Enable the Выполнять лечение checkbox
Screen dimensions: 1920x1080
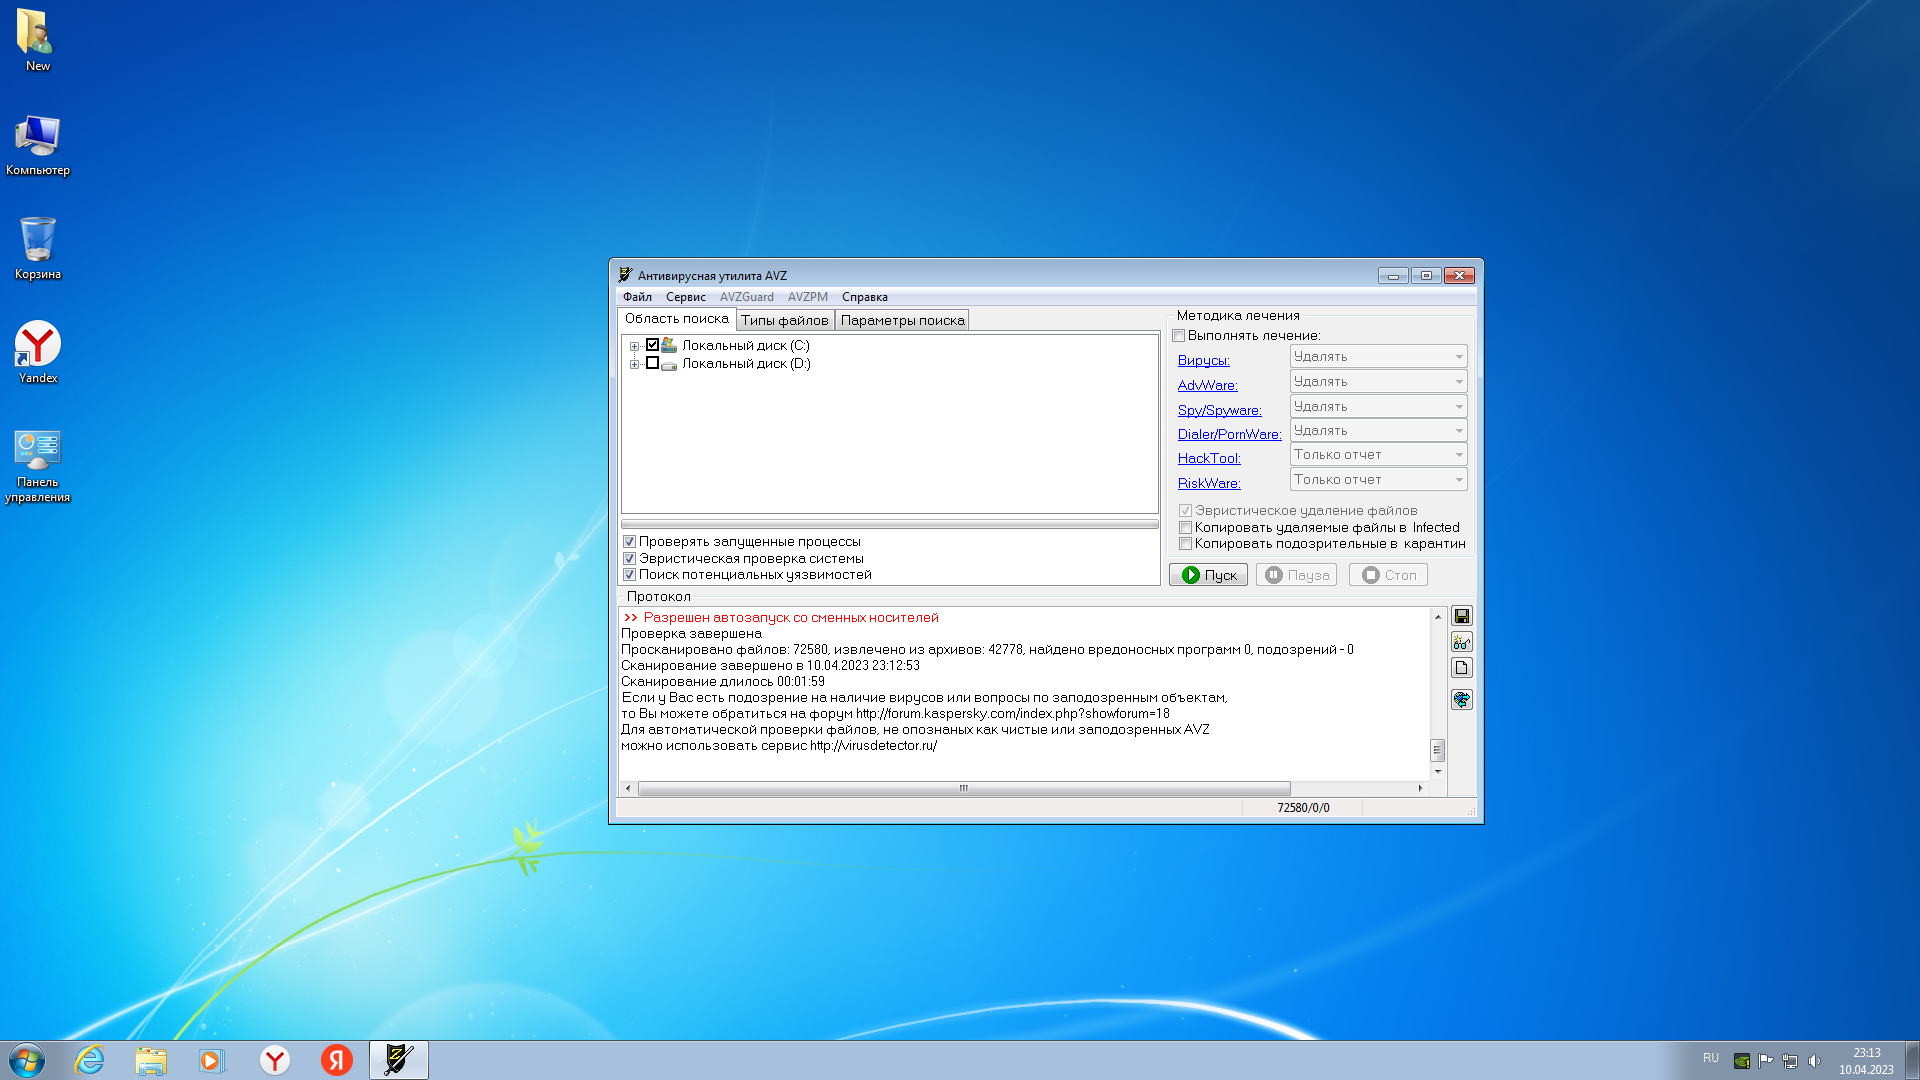1179,336
